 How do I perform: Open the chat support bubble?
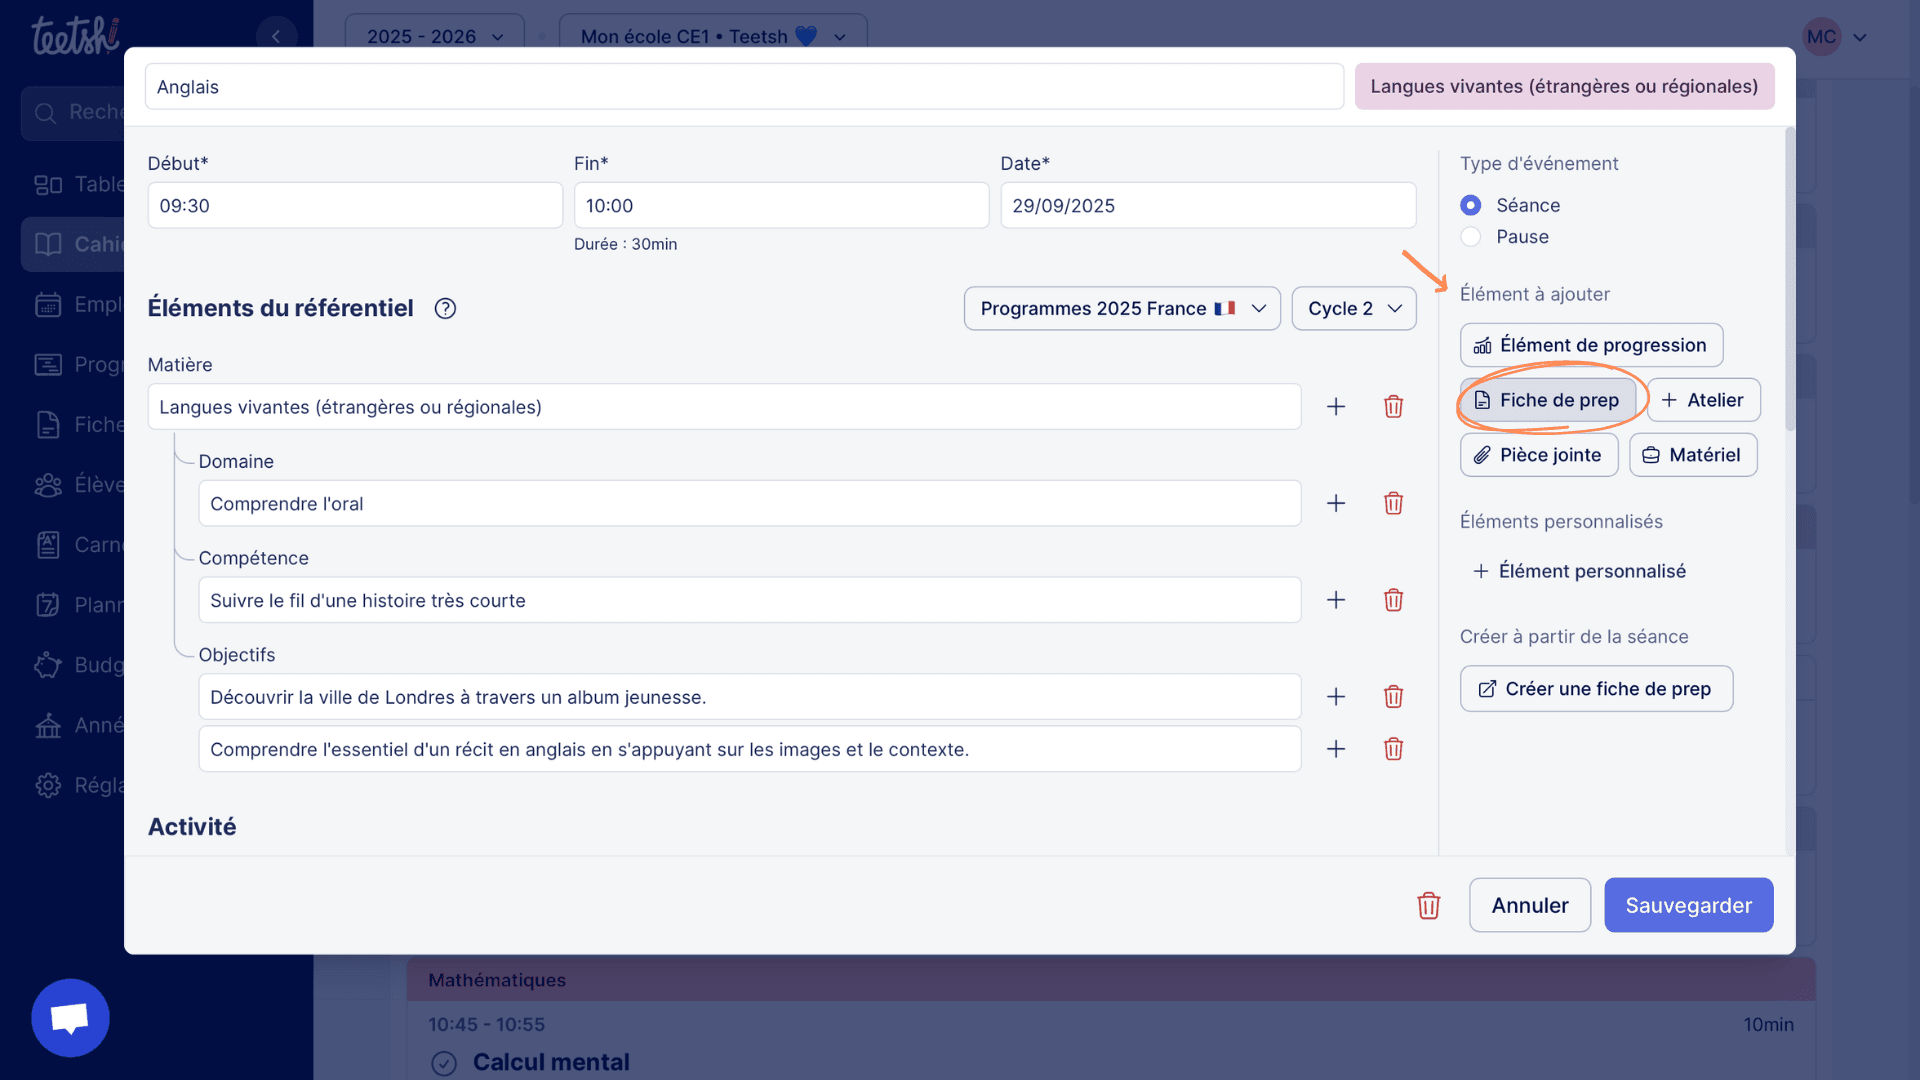pos(70,1018)
